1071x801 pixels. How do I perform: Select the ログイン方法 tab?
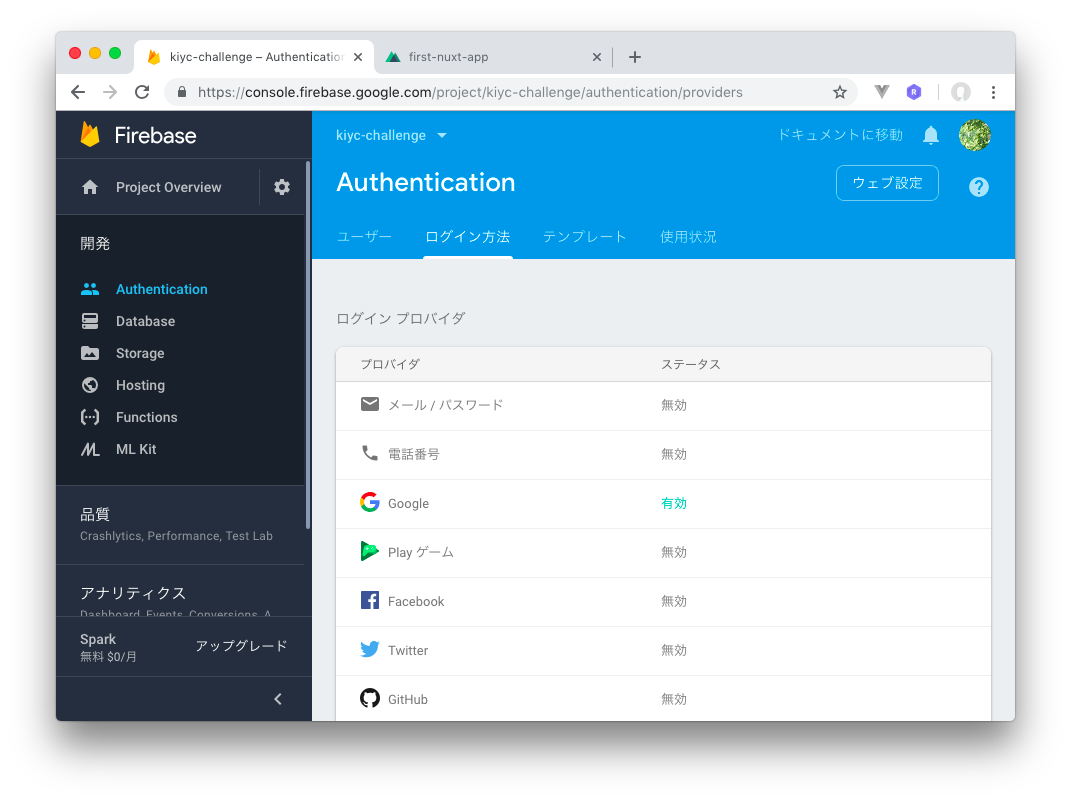[x=468, y=237]
